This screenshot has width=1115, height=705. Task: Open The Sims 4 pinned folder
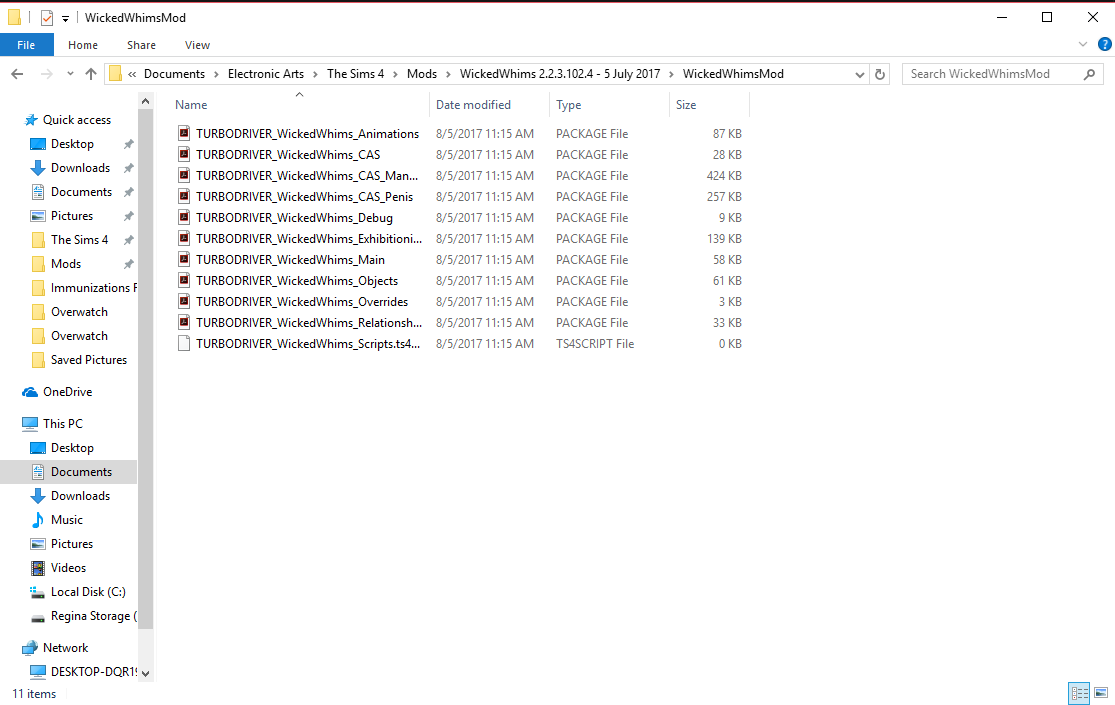[x=79, y=240]
